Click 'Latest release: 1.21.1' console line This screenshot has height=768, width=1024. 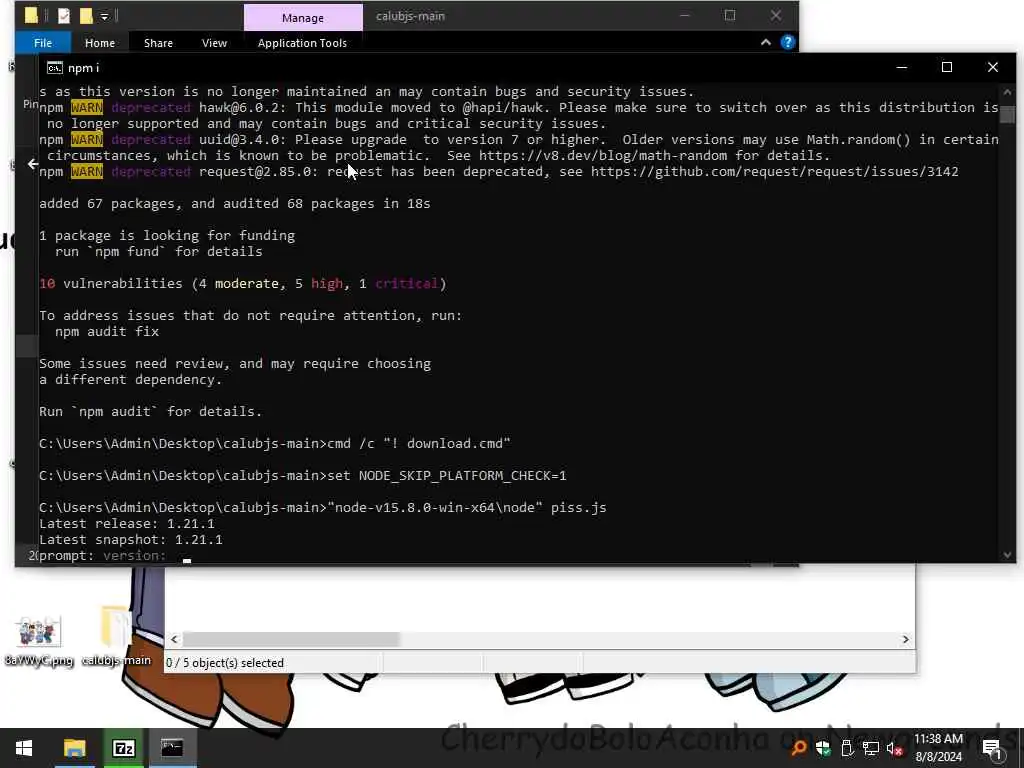[127, 524]
